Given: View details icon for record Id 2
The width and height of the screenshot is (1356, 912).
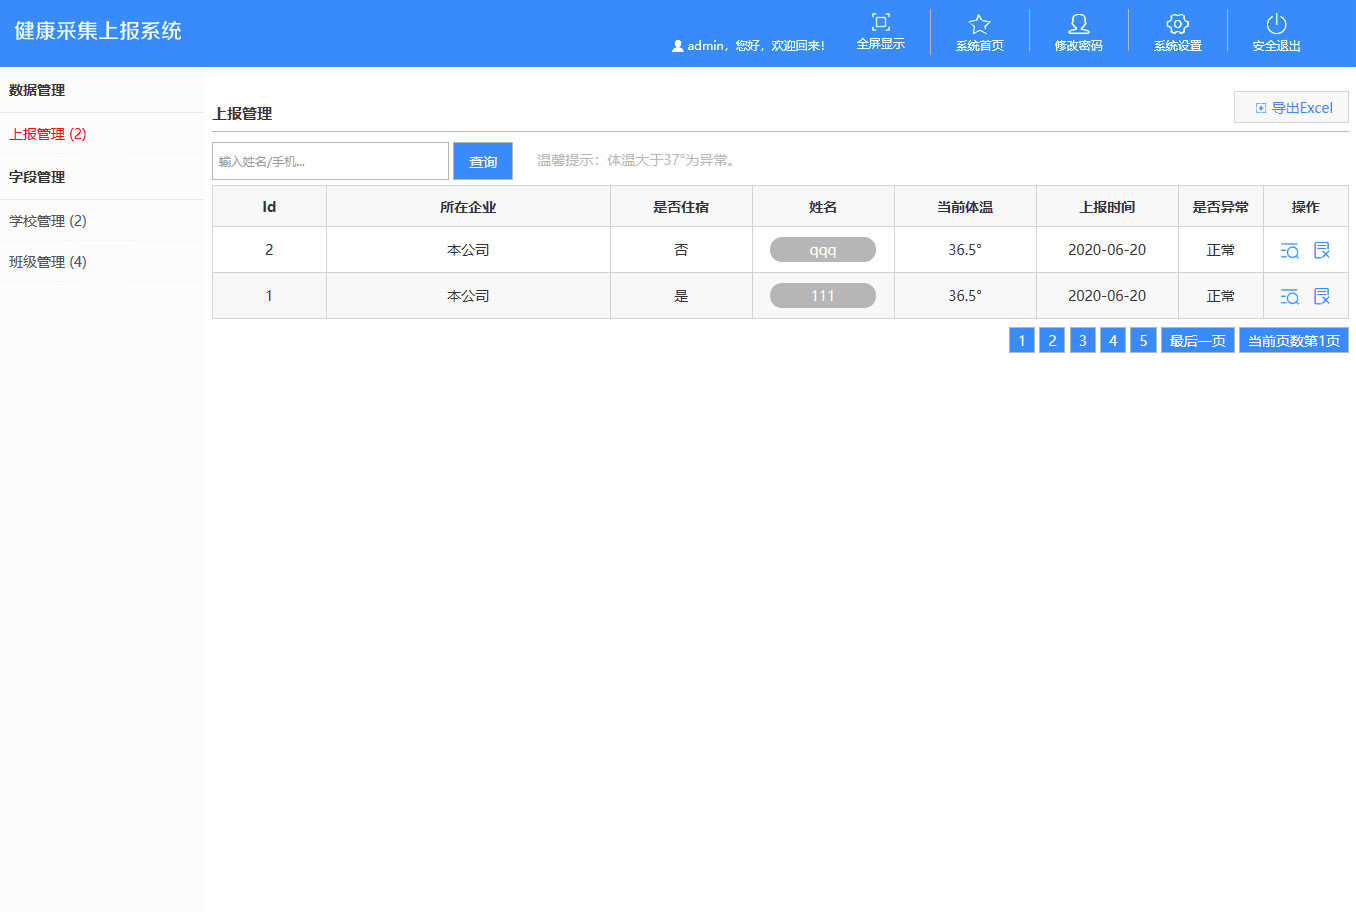Looking at the screenshot, I should 1289,250.
